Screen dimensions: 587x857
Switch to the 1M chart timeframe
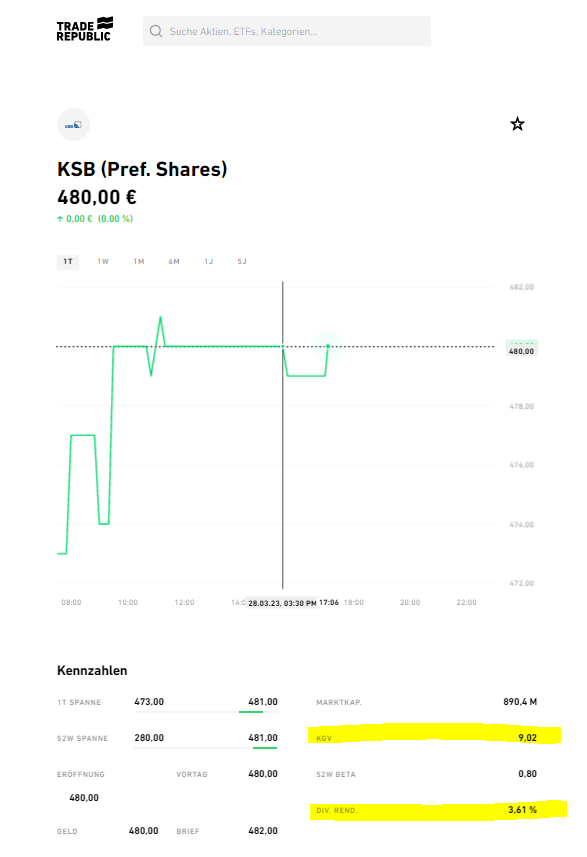(138, 261)
